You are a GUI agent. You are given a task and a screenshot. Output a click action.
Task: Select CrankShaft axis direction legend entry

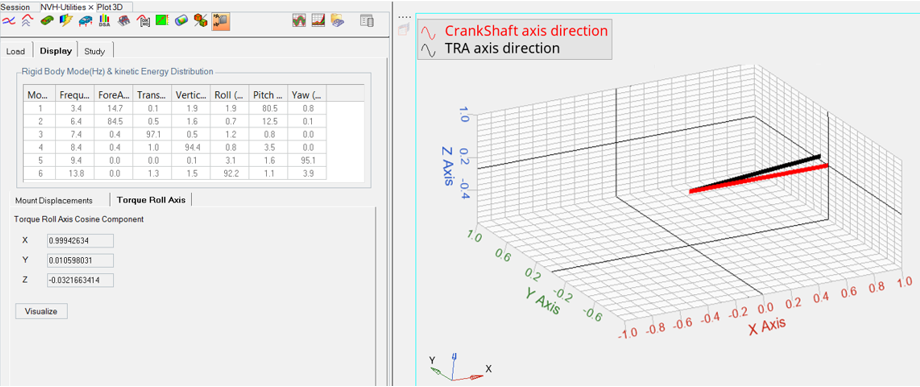click(x=526, y=30)
